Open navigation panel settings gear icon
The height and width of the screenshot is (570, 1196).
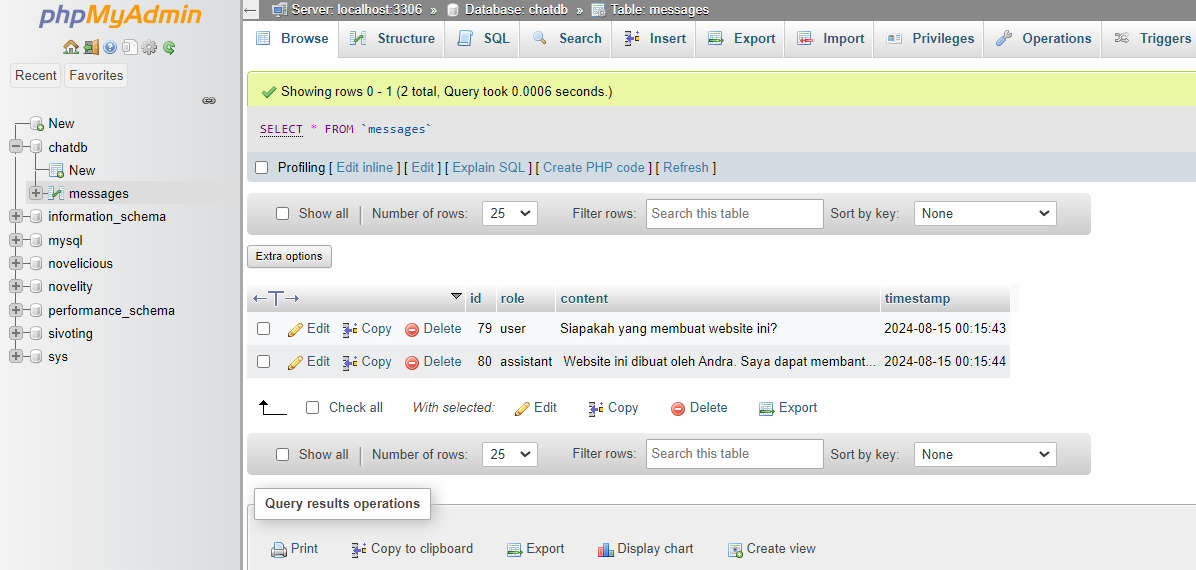[x=149, y=47]
